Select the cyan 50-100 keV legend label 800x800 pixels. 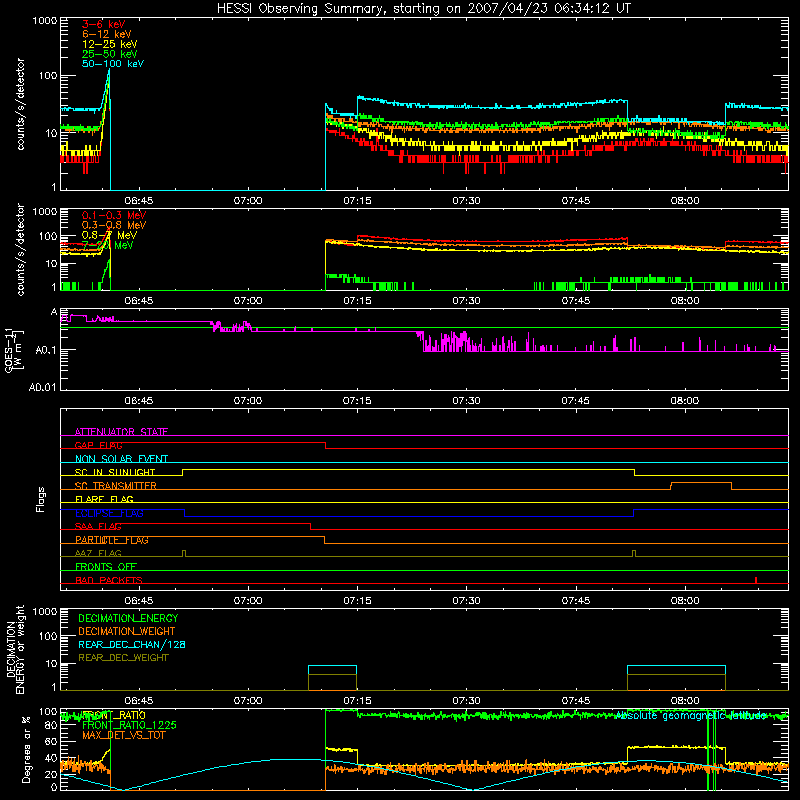point(113,64)
